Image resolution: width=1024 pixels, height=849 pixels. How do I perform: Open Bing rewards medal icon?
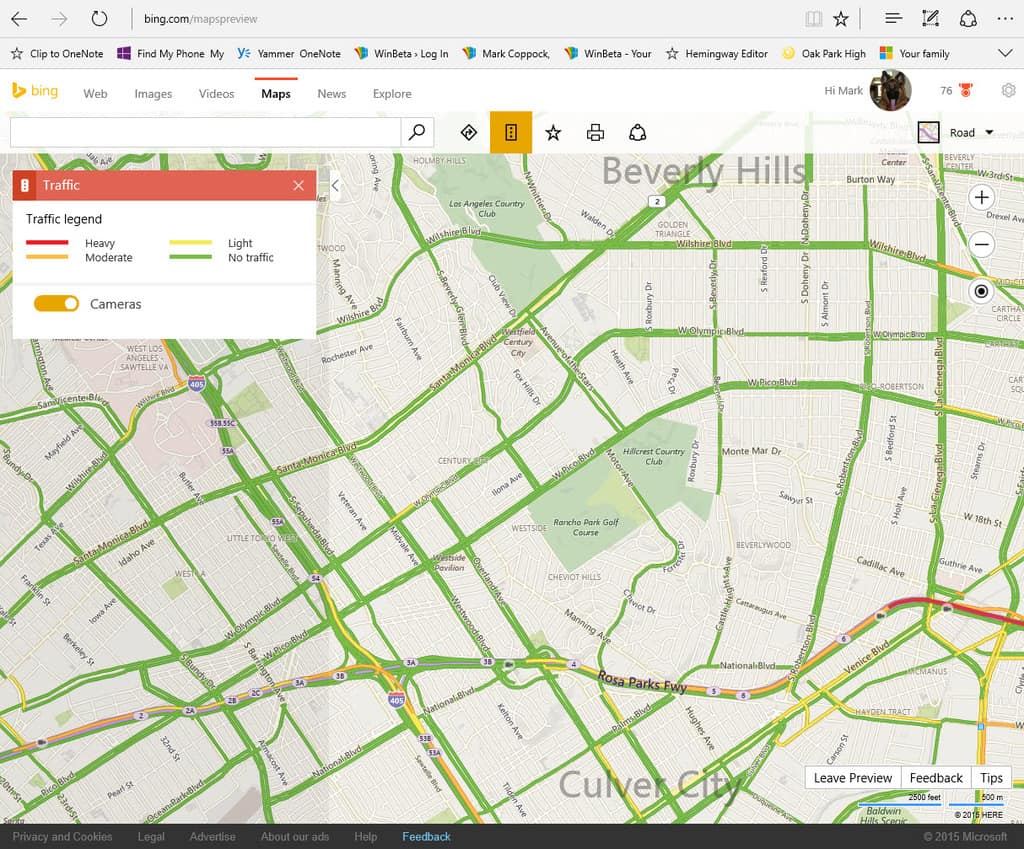coord(965,90)
